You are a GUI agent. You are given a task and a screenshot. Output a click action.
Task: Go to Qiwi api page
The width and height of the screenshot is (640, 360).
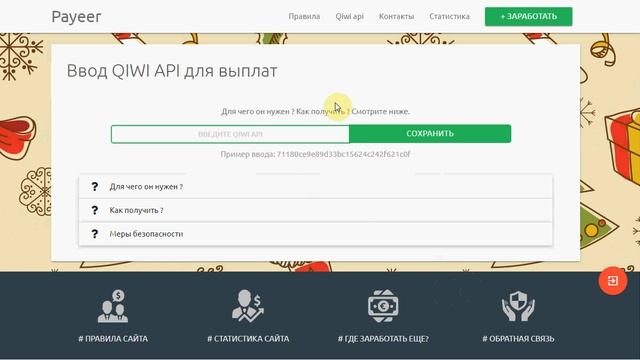tap(349, 17)
